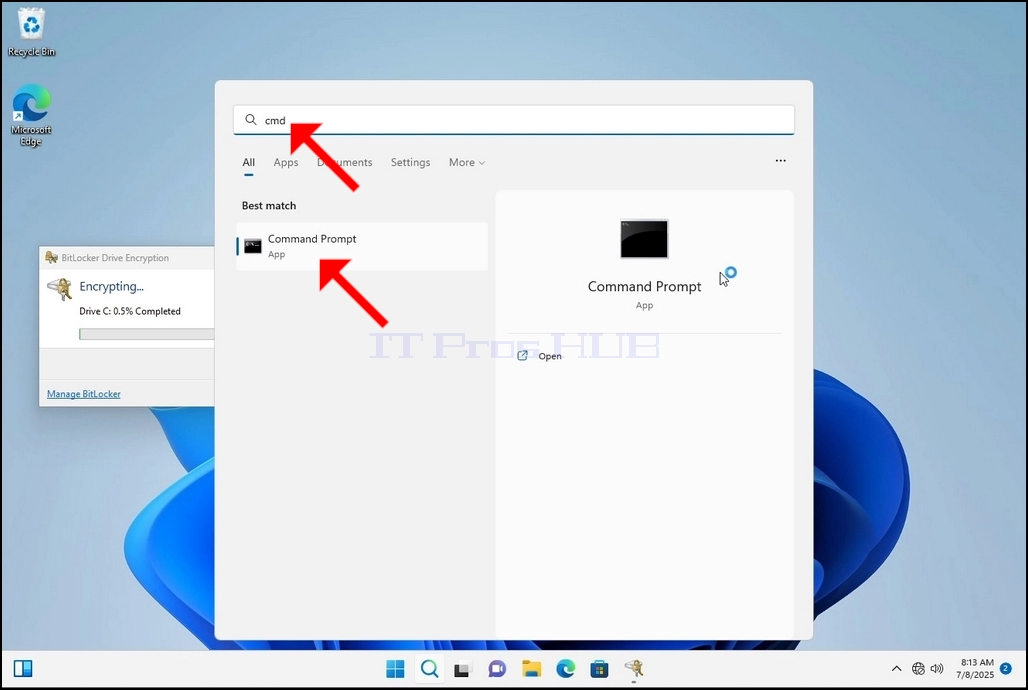1028x690 pixels.
Task: Open the Recycle Bin desktop icon
Action: 31,33
